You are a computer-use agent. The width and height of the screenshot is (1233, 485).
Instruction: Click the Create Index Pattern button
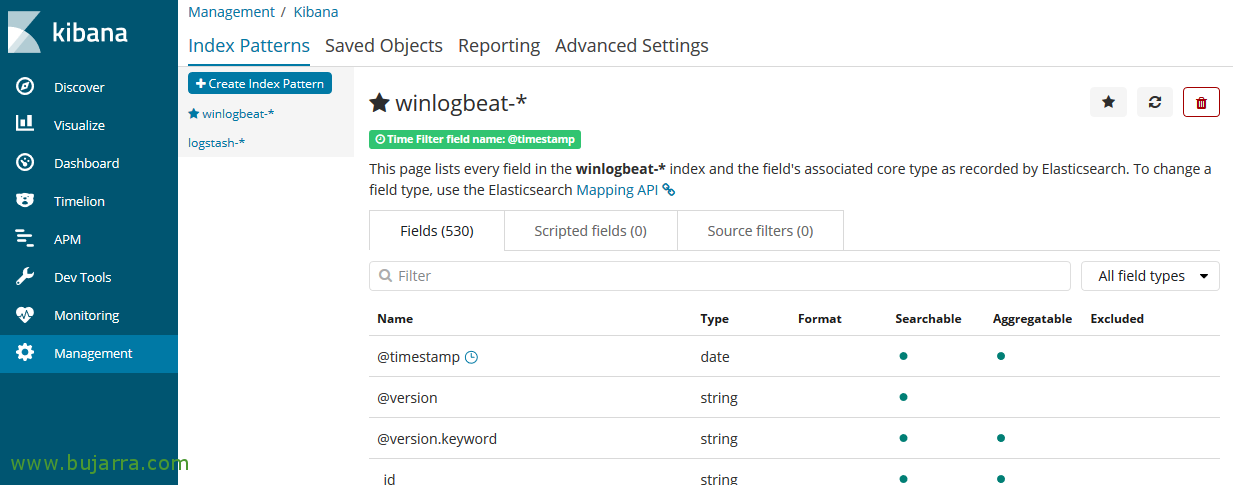(260, 84)
